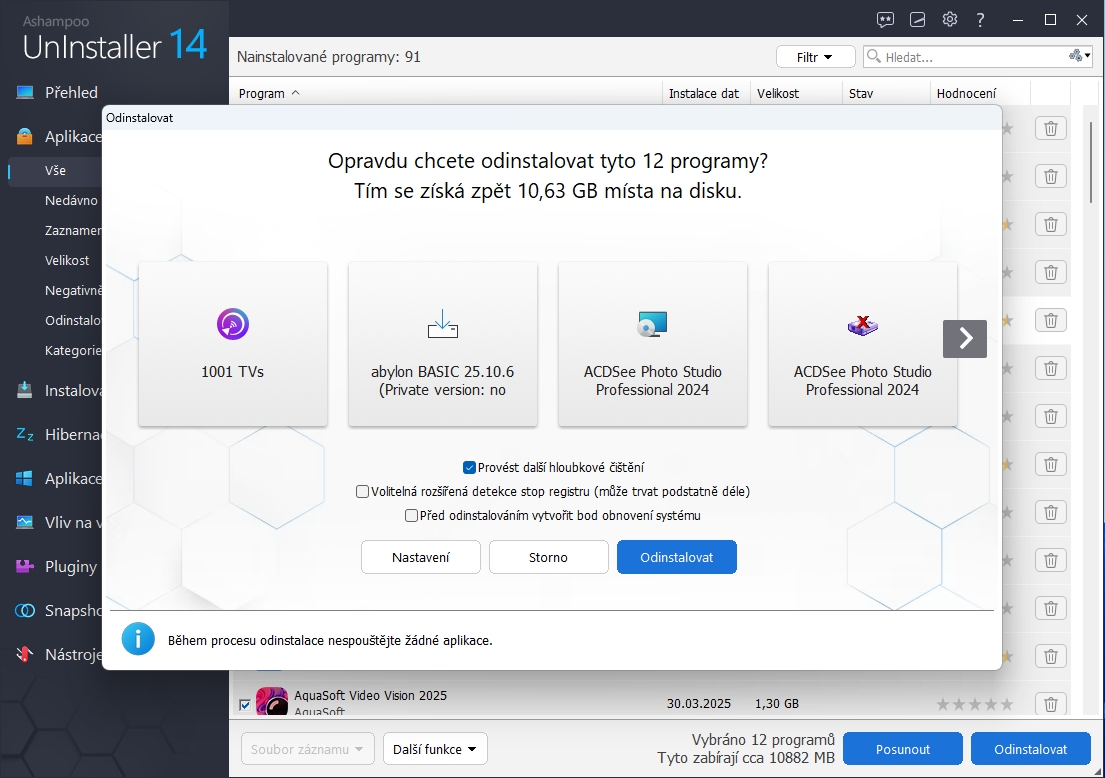The height and width of the screenshot is (778, 1105).
Task: Enable Před odinstalováním vytvořit bod obnovení systému
Action: tap(412, 515)
